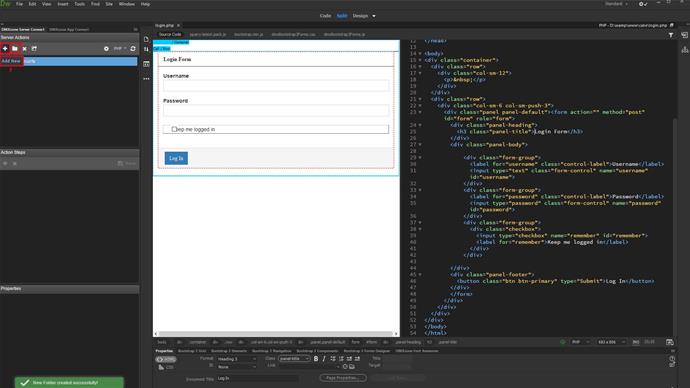Screen dimensions: 690x388
Task: Click the Login Form heading in design view
Action: 177,59
